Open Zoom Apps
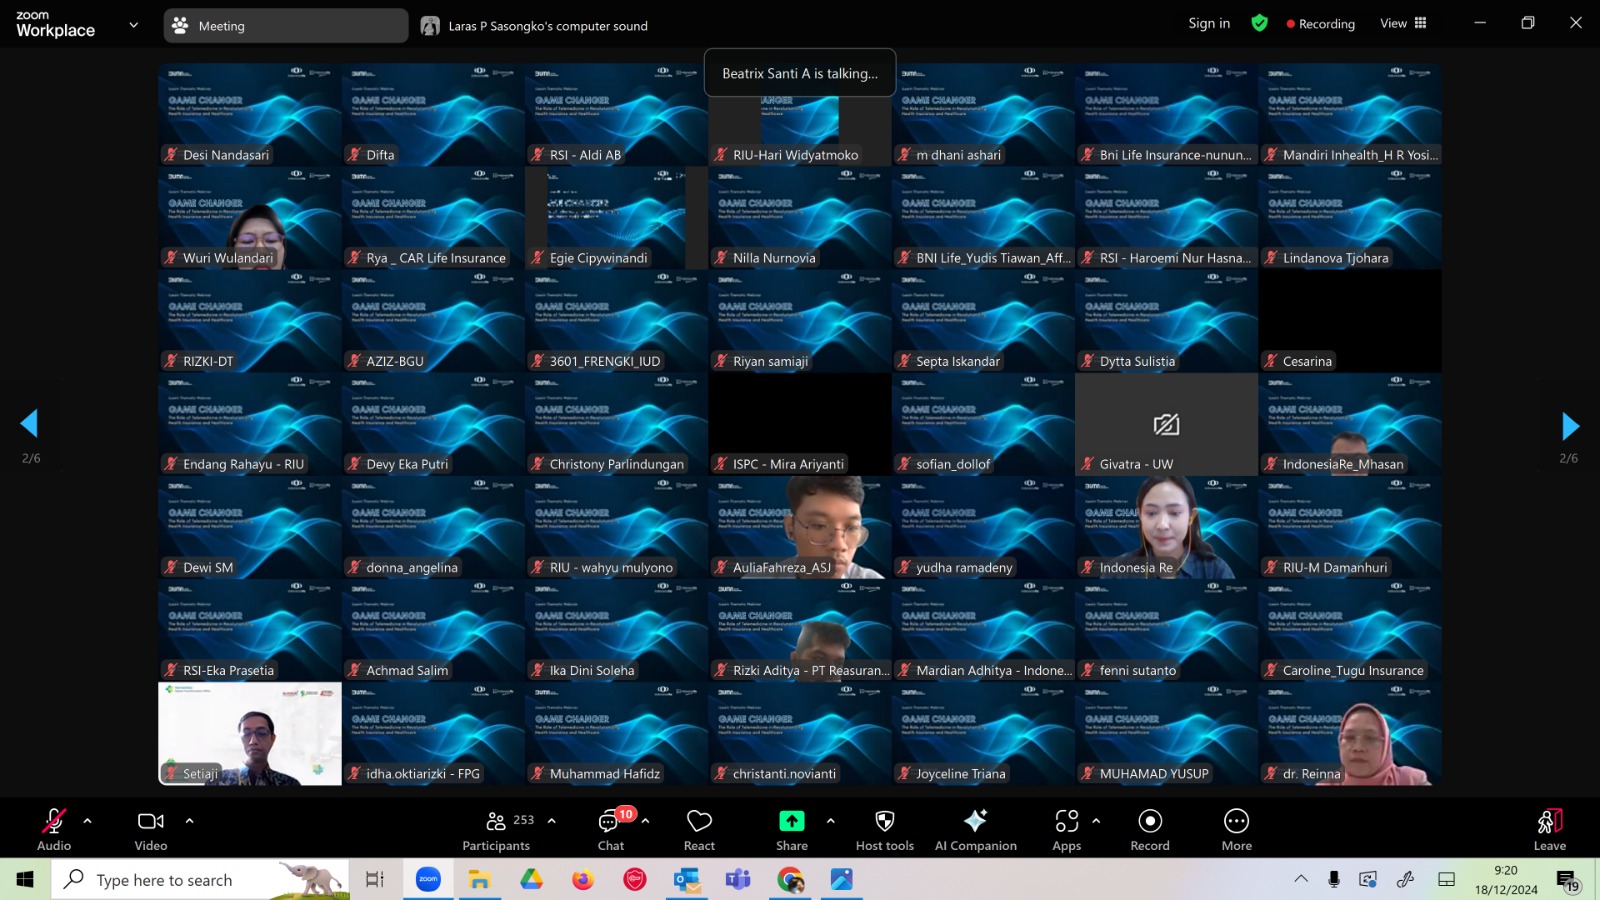 [1067, 829]
